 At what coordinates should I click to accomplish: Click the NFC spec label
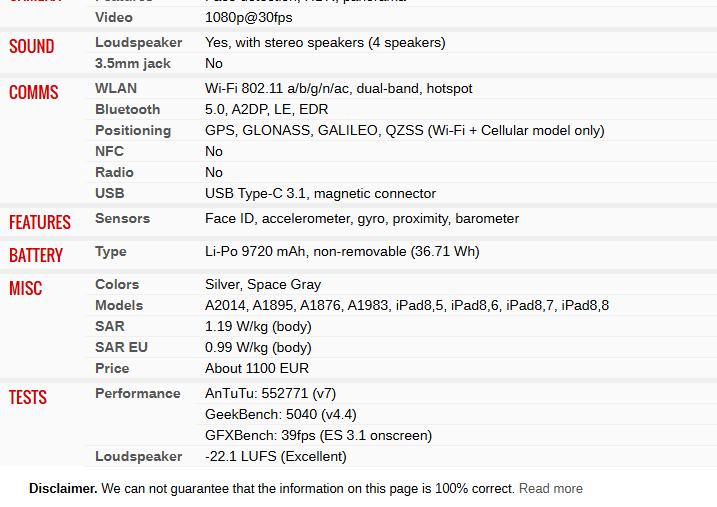109,151
